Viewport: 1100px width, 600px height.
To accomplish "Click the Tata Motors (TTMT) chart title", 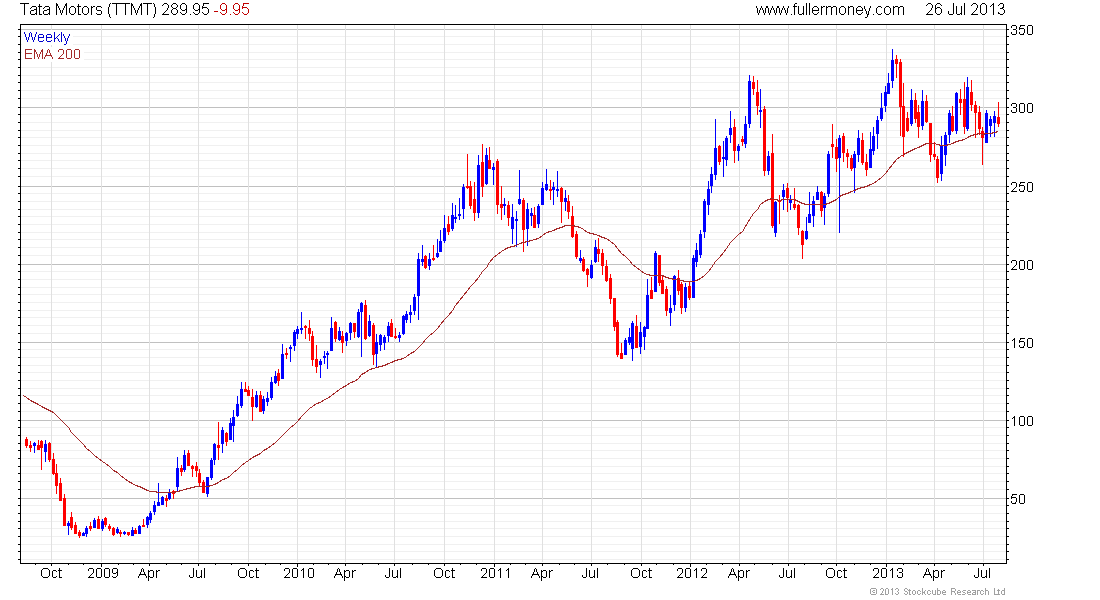I will tap(88, 10).
